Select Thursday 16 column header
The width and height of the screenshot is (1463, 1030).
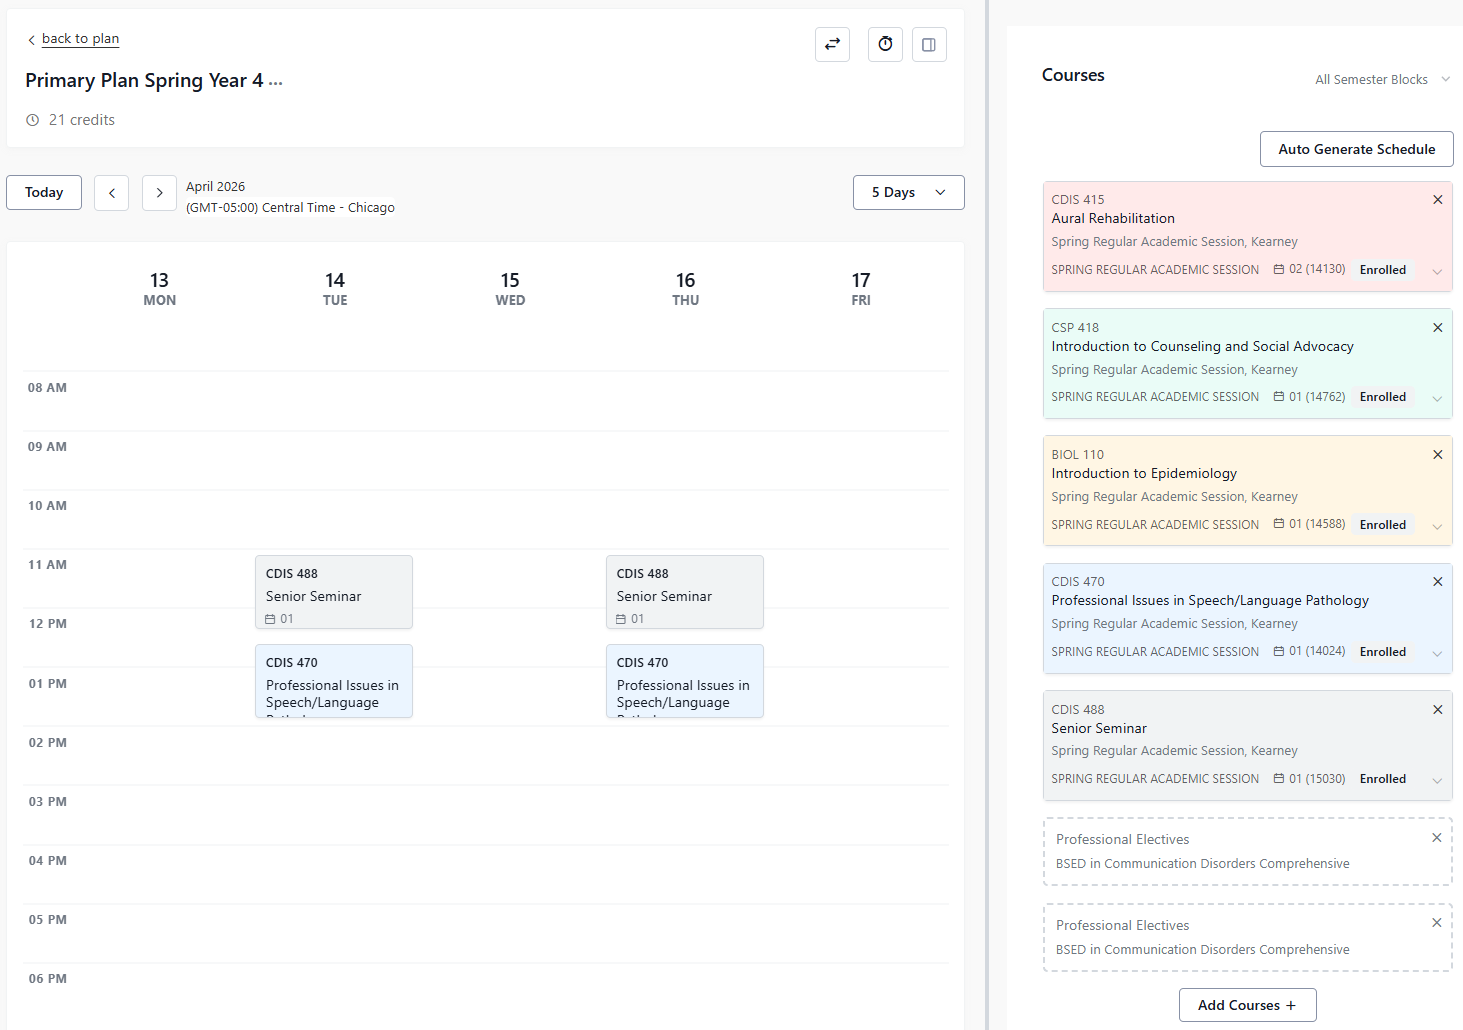tap(685, 288)
